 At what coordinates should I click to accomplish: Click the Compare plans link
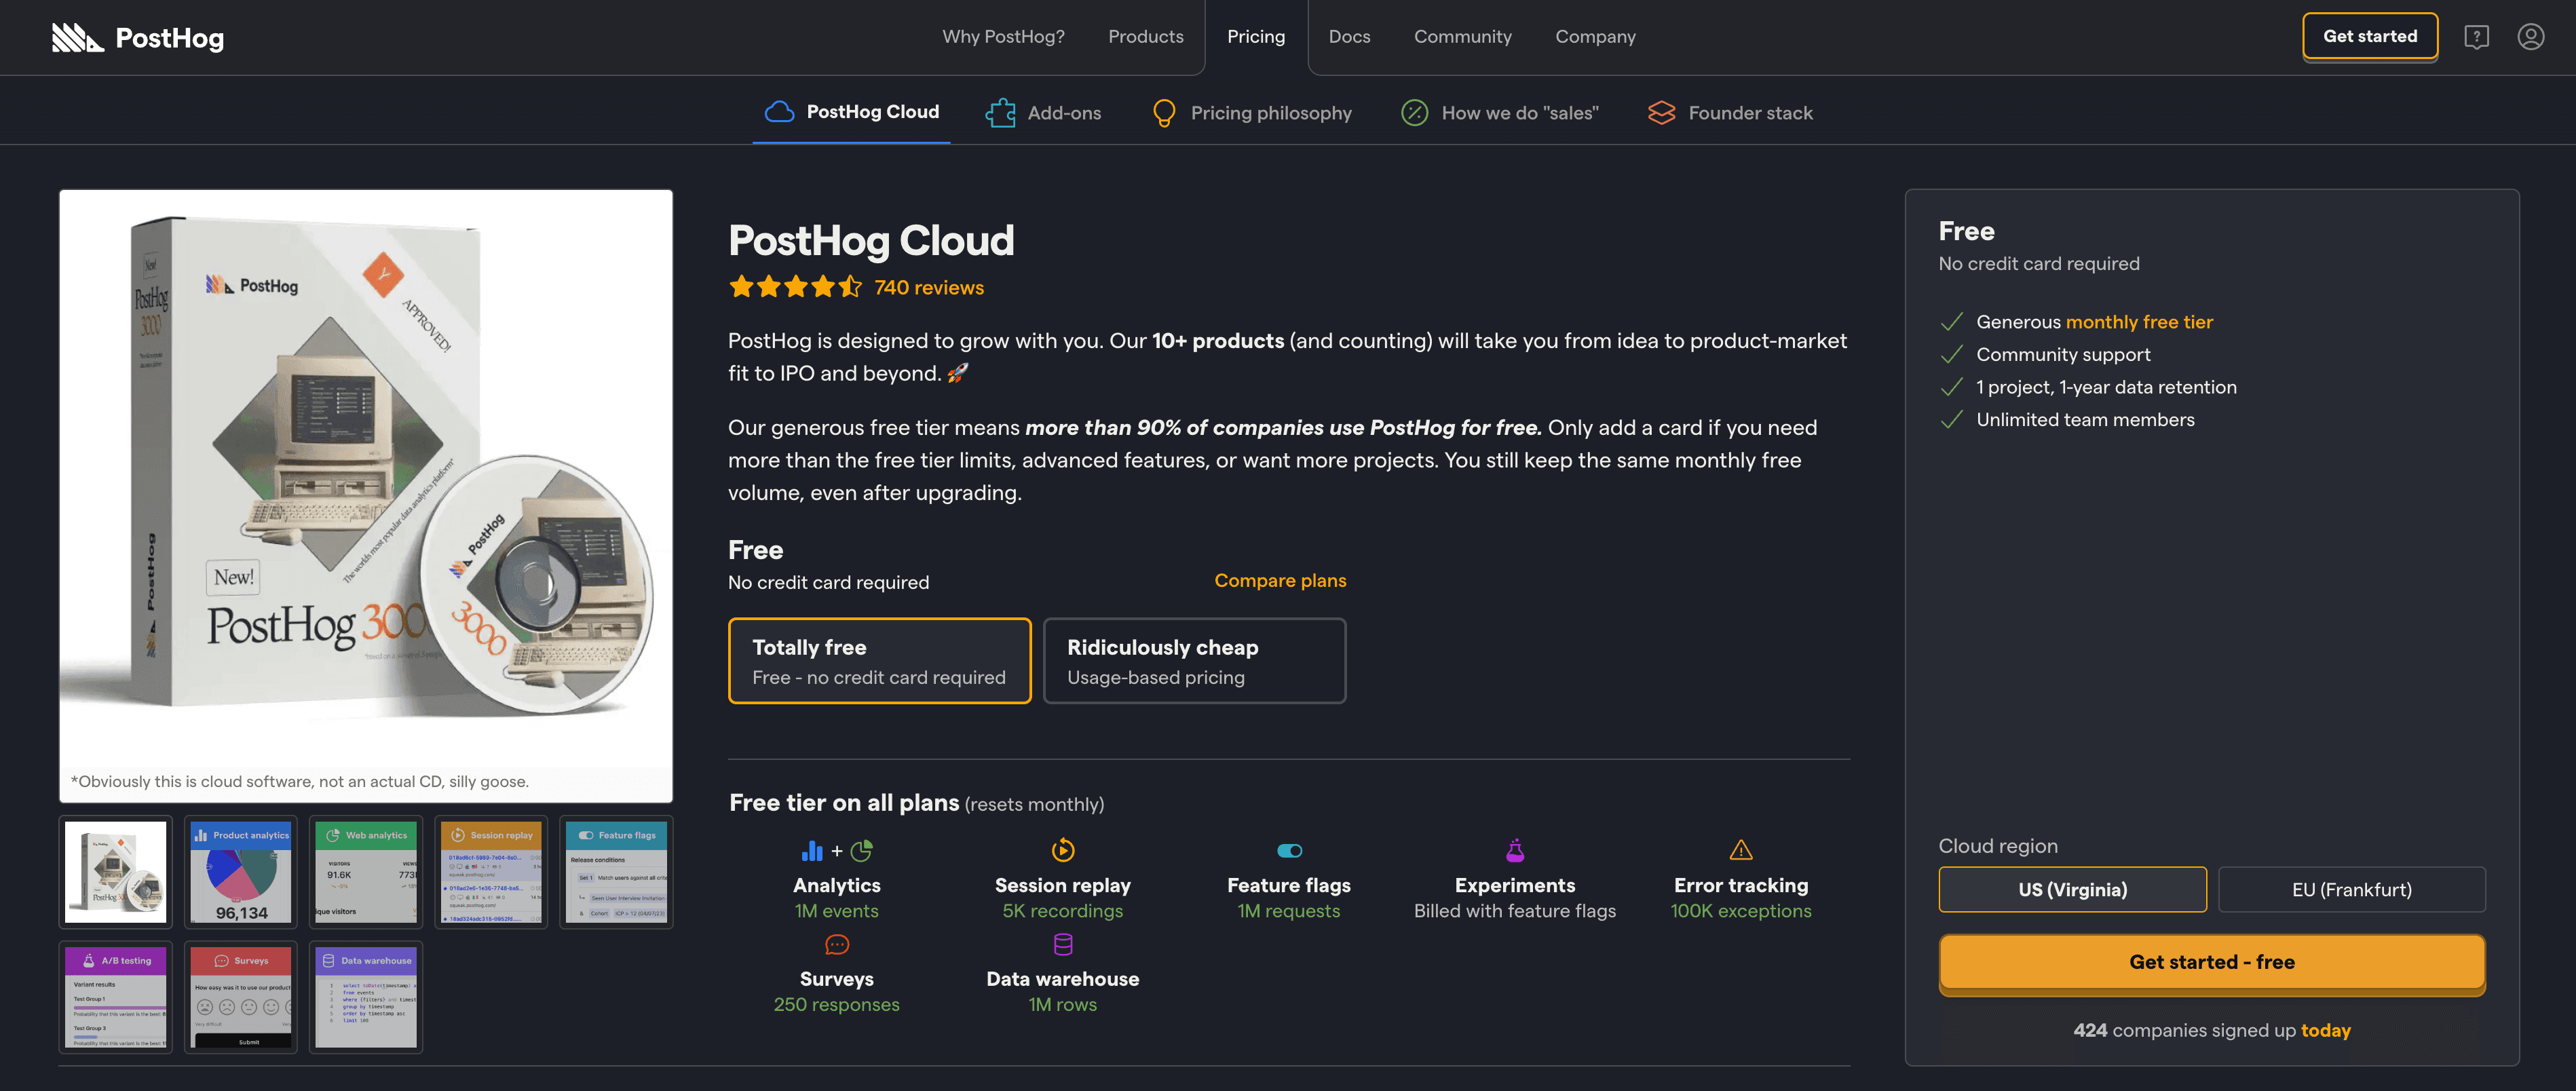pos(1280,580)
